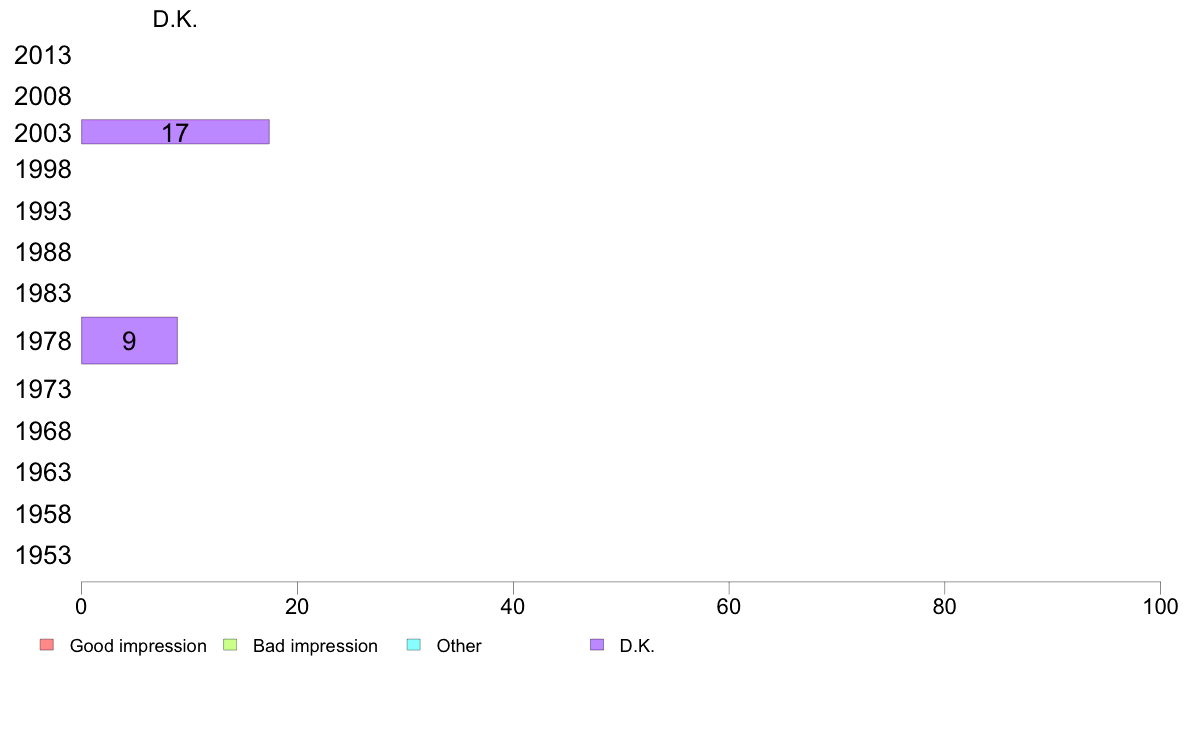This screenshot has height=736, width=1188.
Task: Click the 60 tick on the x-axis
Action: click(729, 606)
